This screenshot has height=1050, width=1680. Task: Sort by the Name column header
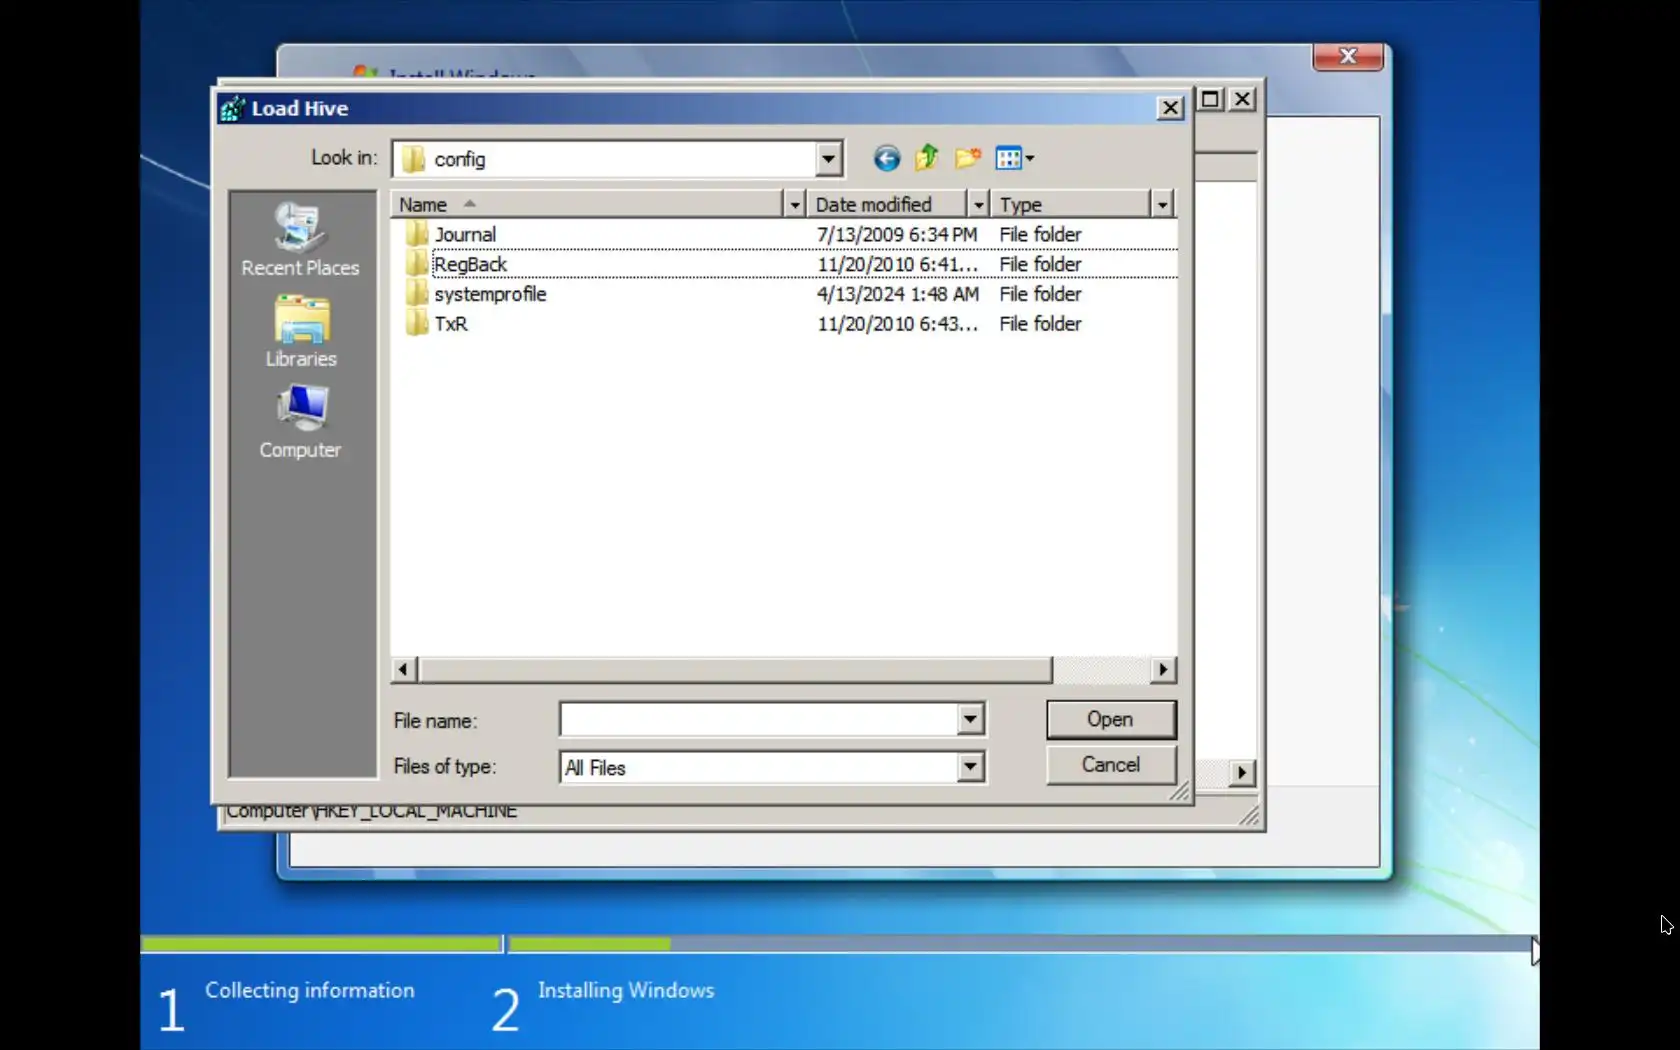click(x=587, y=204)
